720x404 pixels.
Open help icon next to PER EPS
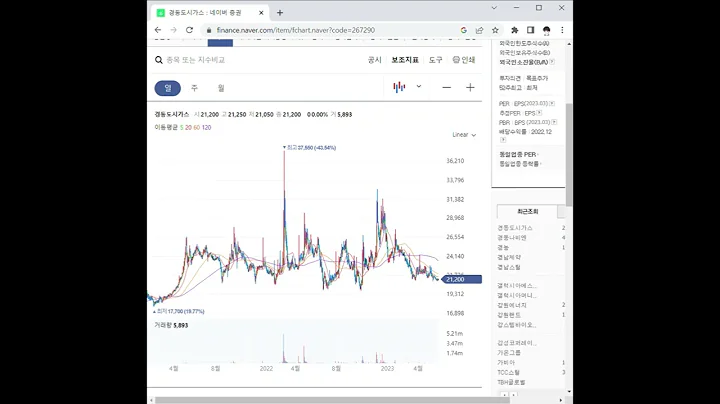(552, 103)
